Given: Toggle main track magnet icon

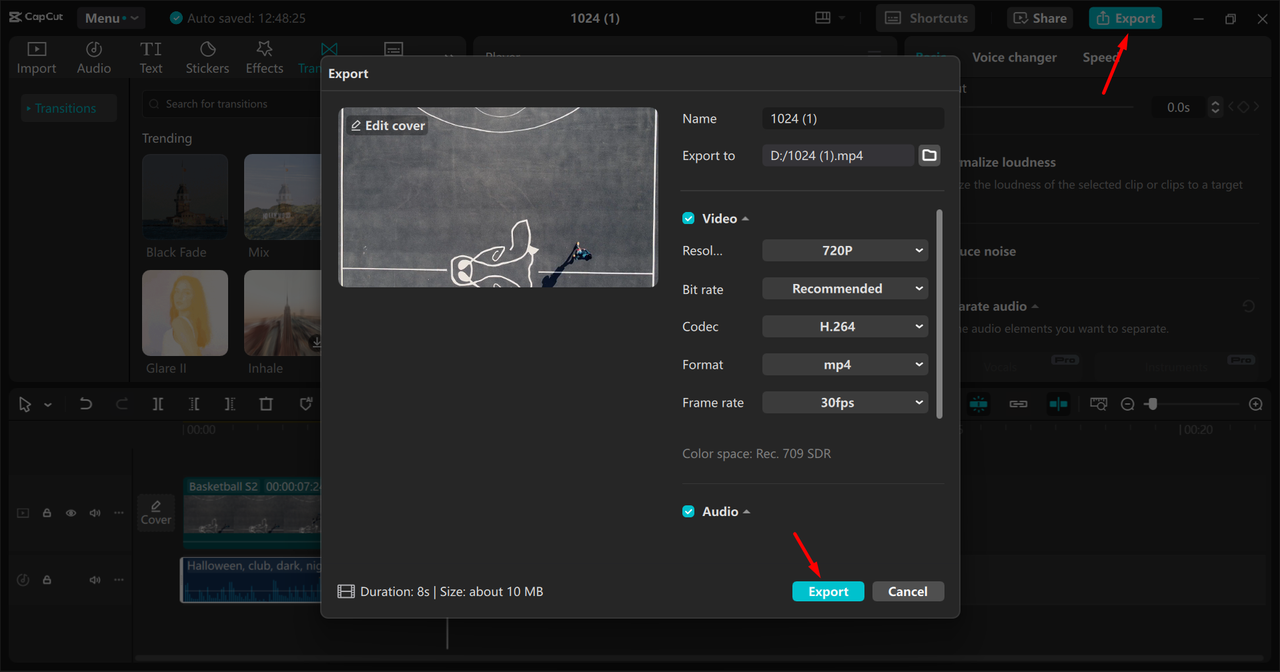Looking at the screenshot, I should pyautogui.click(x=979, y=404).
